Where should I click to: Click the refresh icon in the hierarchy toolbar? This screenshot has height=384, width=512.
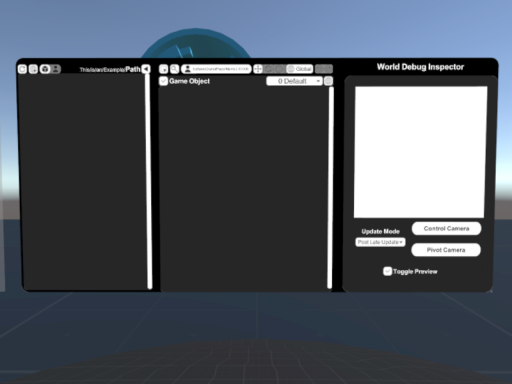(x=22, y=69)
